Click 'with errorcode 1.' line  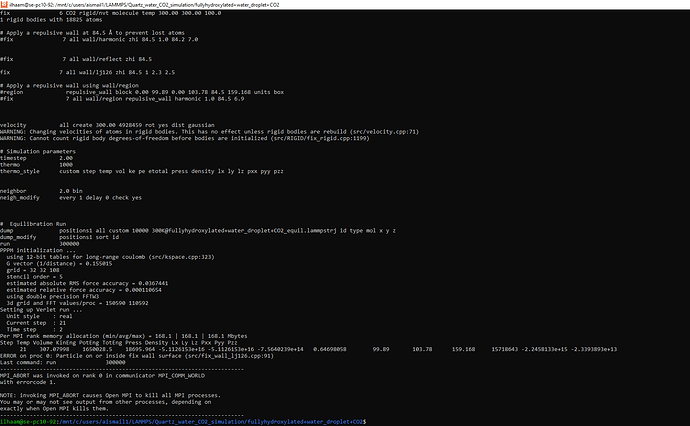tap(28, 383)
